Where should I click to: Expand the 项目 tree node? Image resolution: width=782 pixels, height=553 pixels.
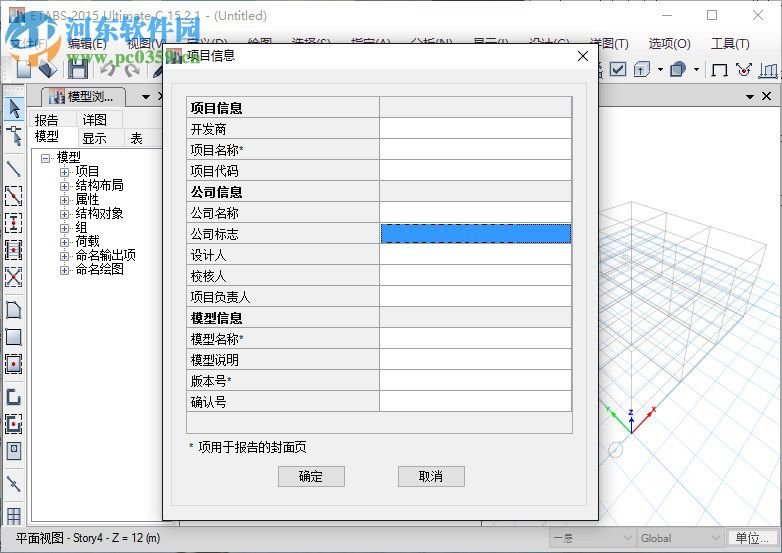pos(64,172)
